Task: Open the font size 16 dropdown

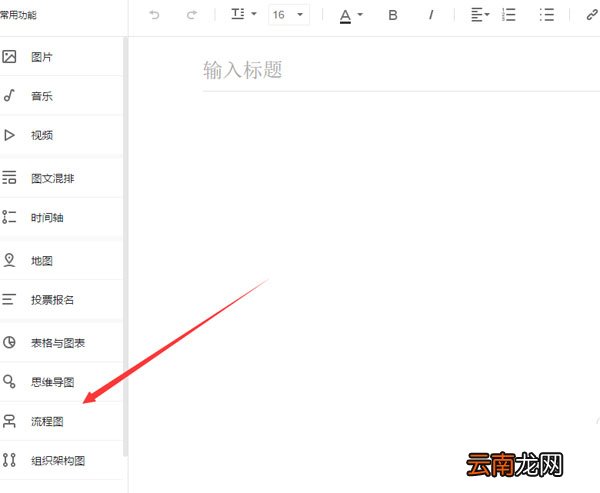Action: pyautogui.click(x=289, y=15)
